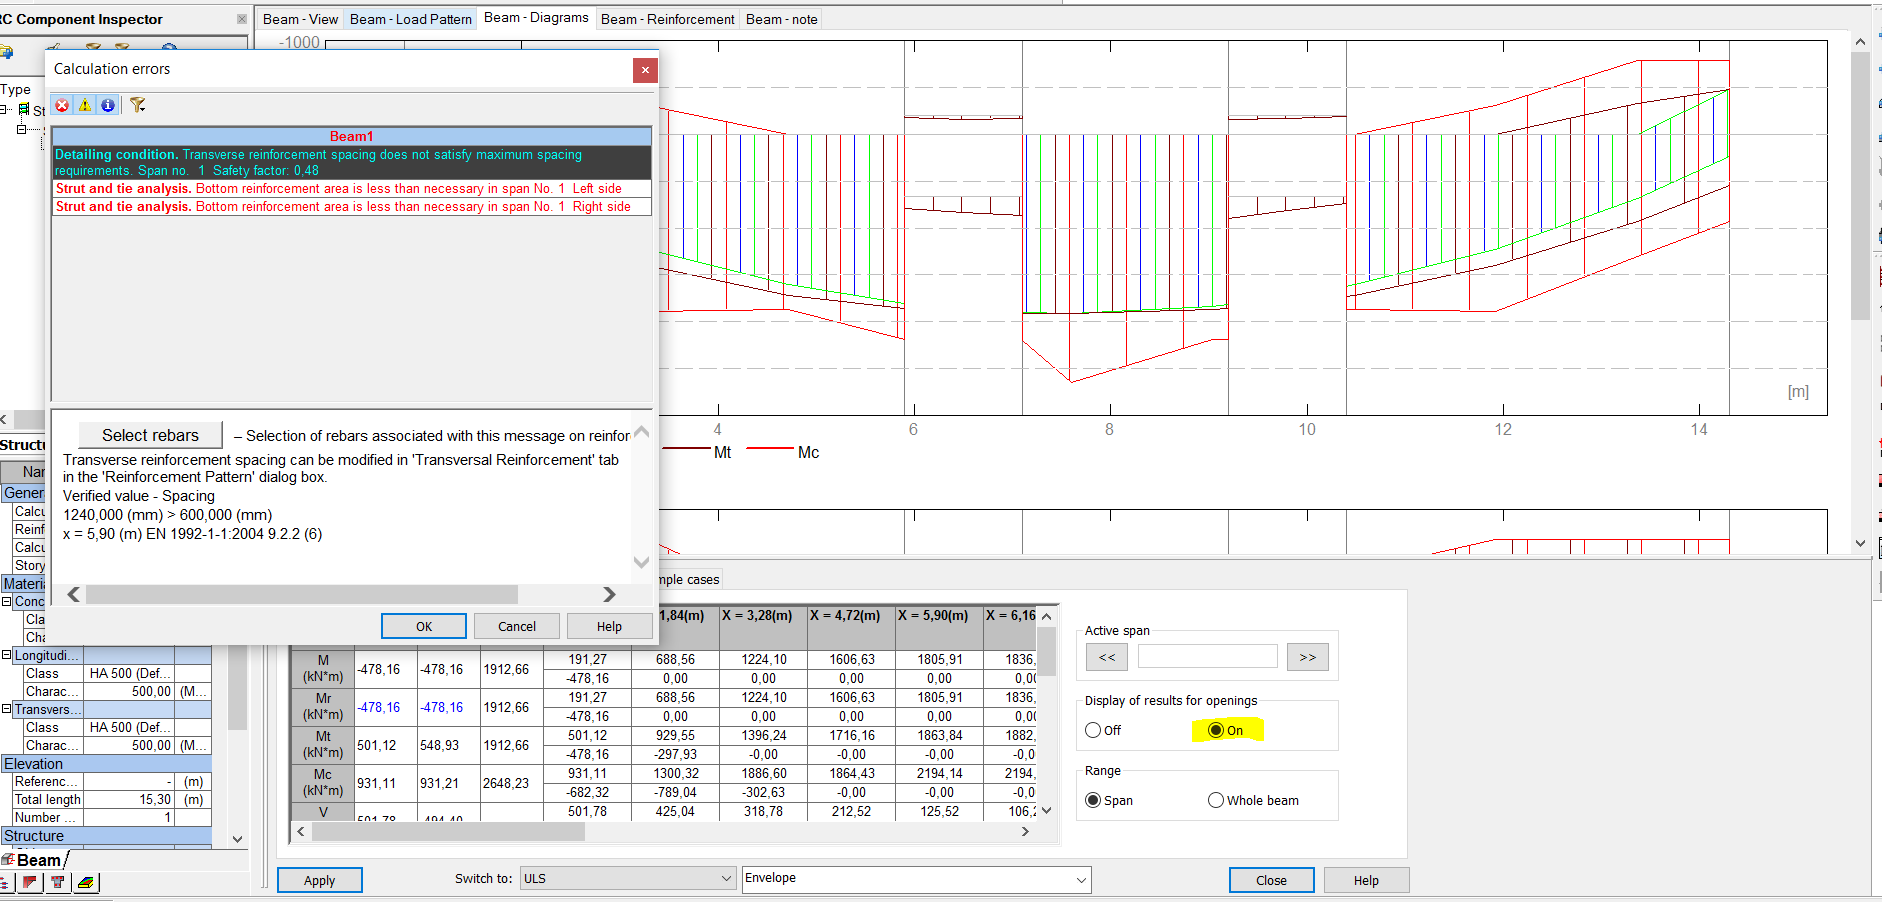
Task: Select the Whole beam range option
Action: pyautogui.click(x=1216, y=800)
